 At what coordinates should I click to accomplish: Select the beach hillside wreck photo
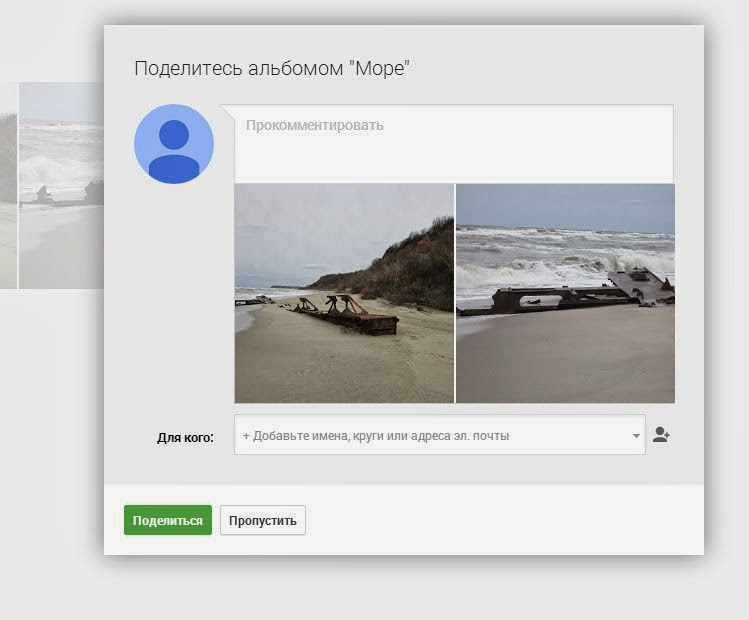[x=344, y=293]
